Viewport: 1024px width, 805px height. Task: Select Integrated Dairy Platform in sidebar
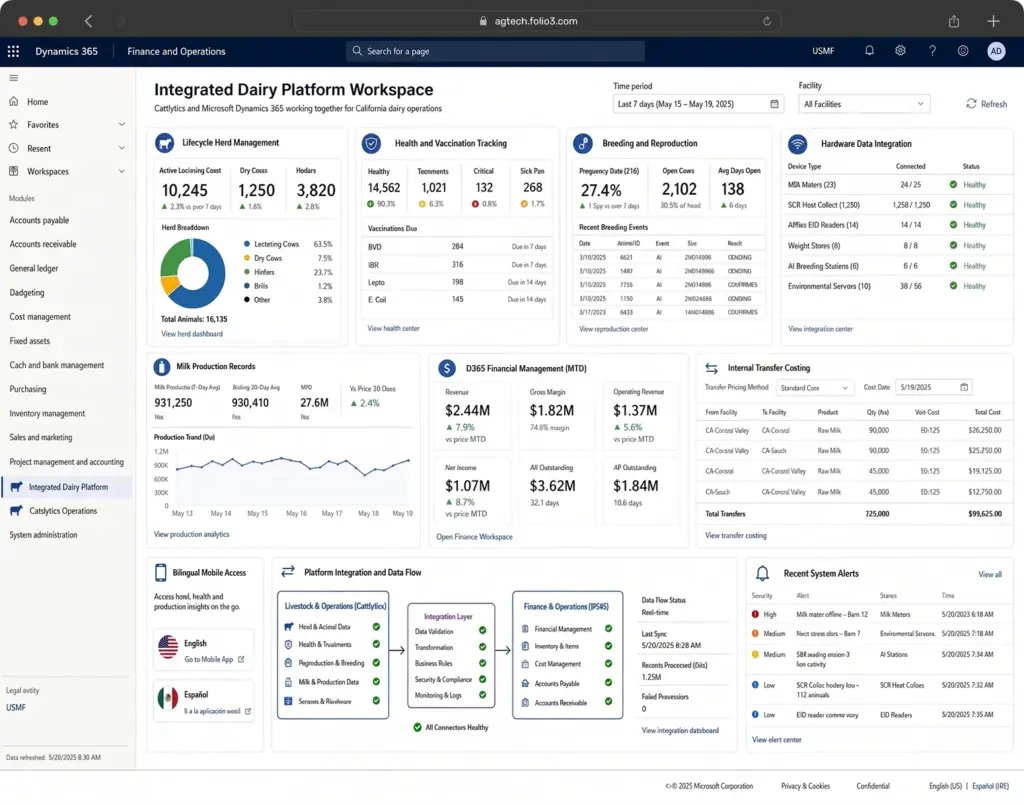tap(67, 487)
